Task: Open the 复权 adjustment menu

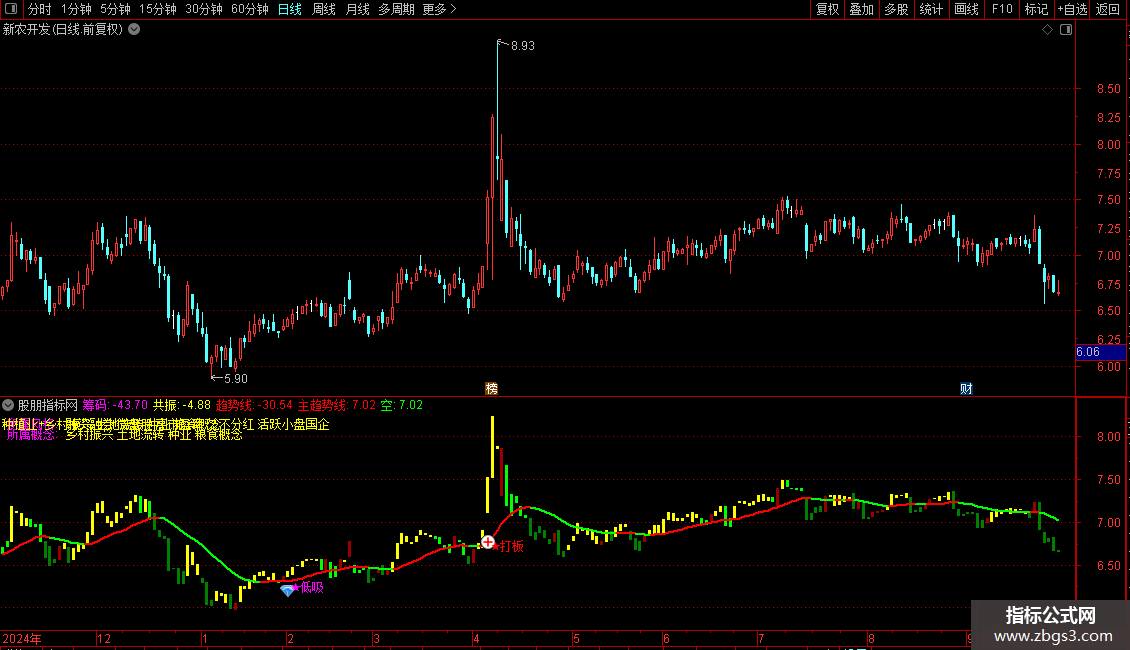Action: coord(827,9)
